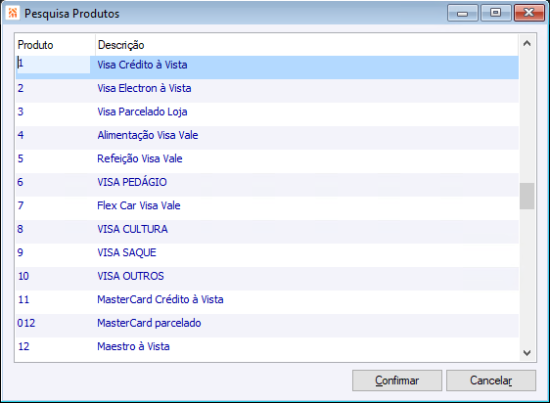Screen dimensions: 550x403
Task: Click the vertical scrollbar thumb
Action: tap(527, 196)
